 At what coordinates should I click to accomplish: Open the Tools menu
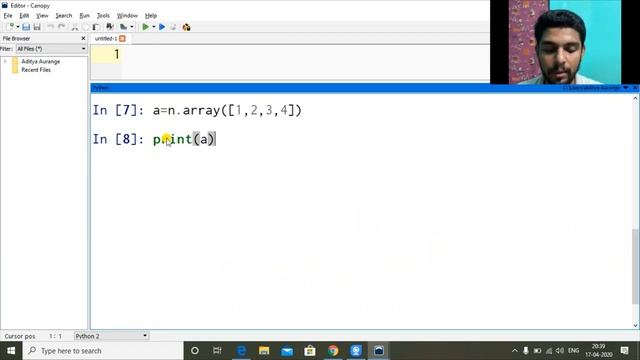point(103,16)
